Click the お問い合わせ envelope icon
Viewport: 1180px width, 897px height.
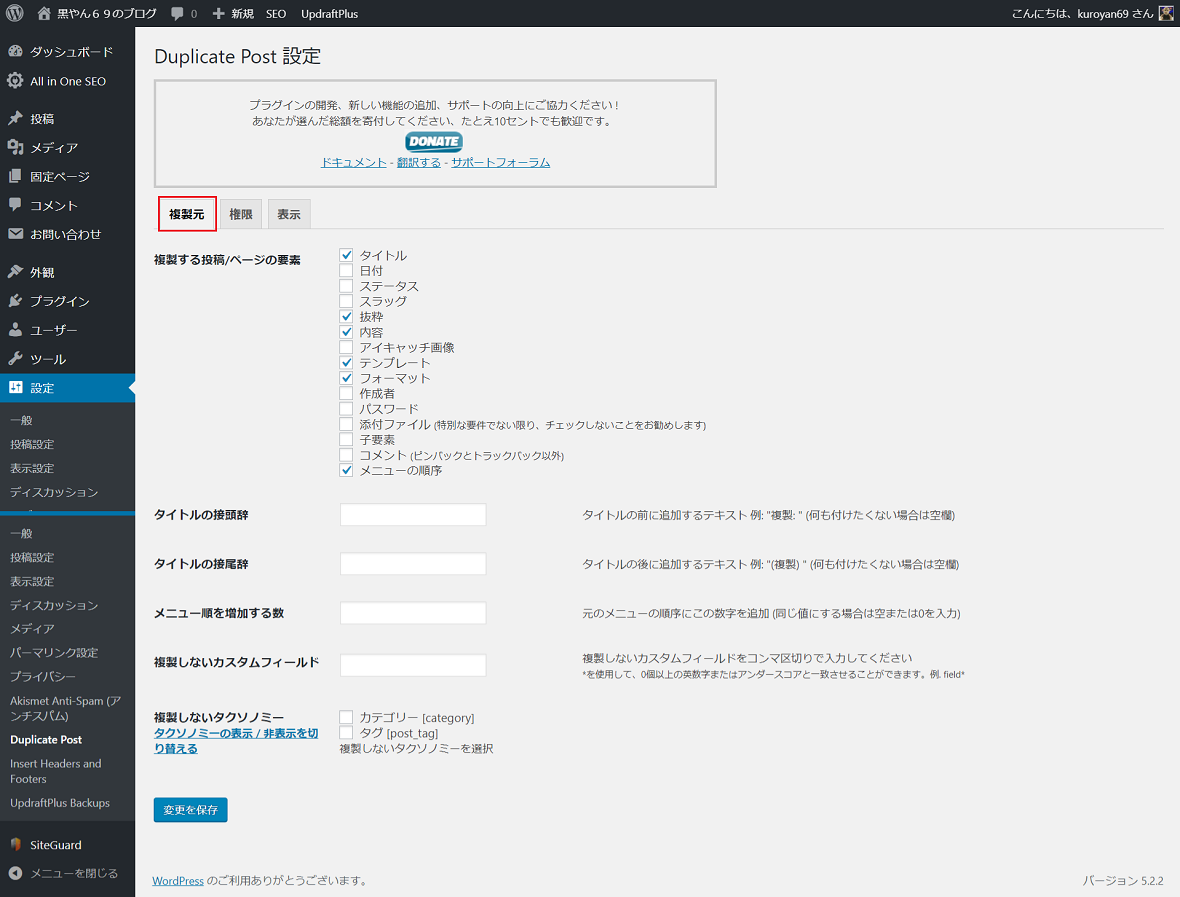tap(15, 234)
